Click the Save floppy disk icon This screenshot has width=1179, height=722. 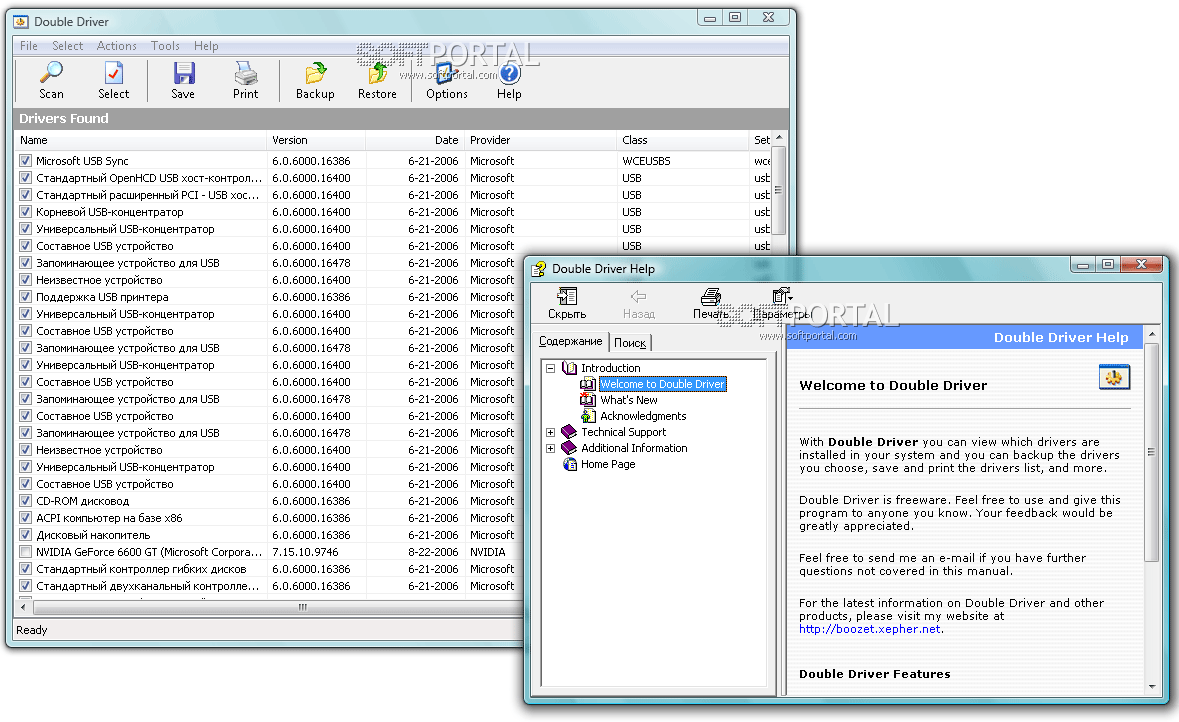[183, 73]
